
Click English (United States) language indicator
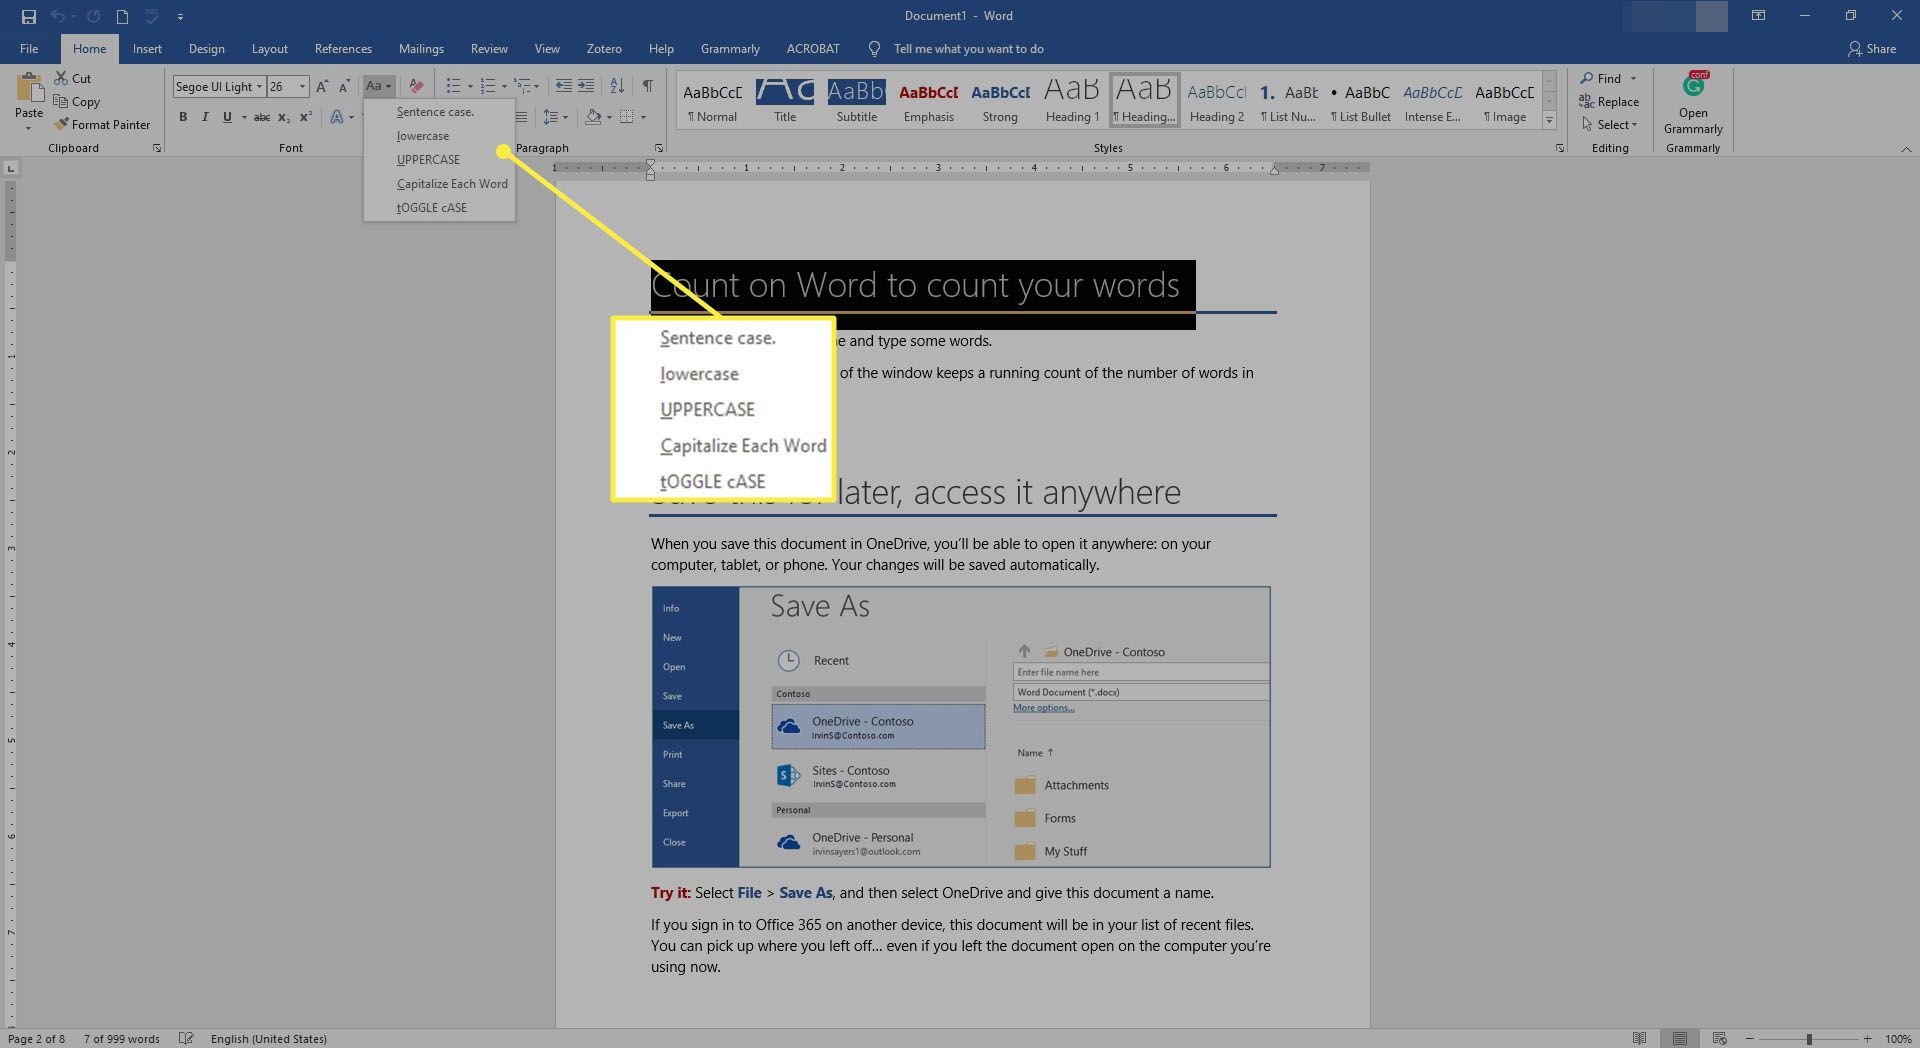pos(268,1038)
